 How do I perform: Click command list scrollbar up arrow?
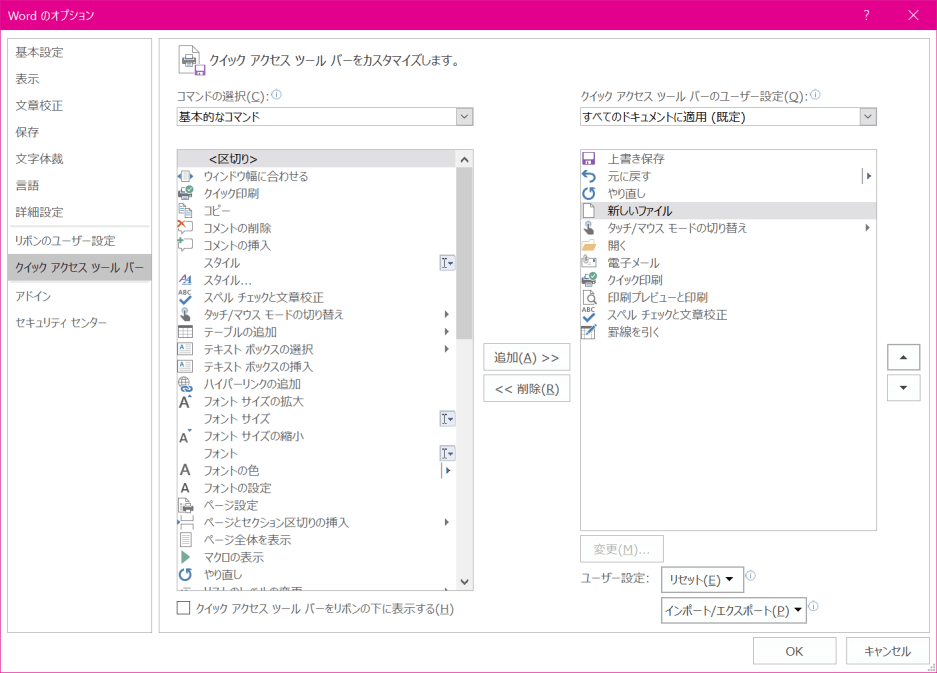pyautogui.click(x=464, y=159)
